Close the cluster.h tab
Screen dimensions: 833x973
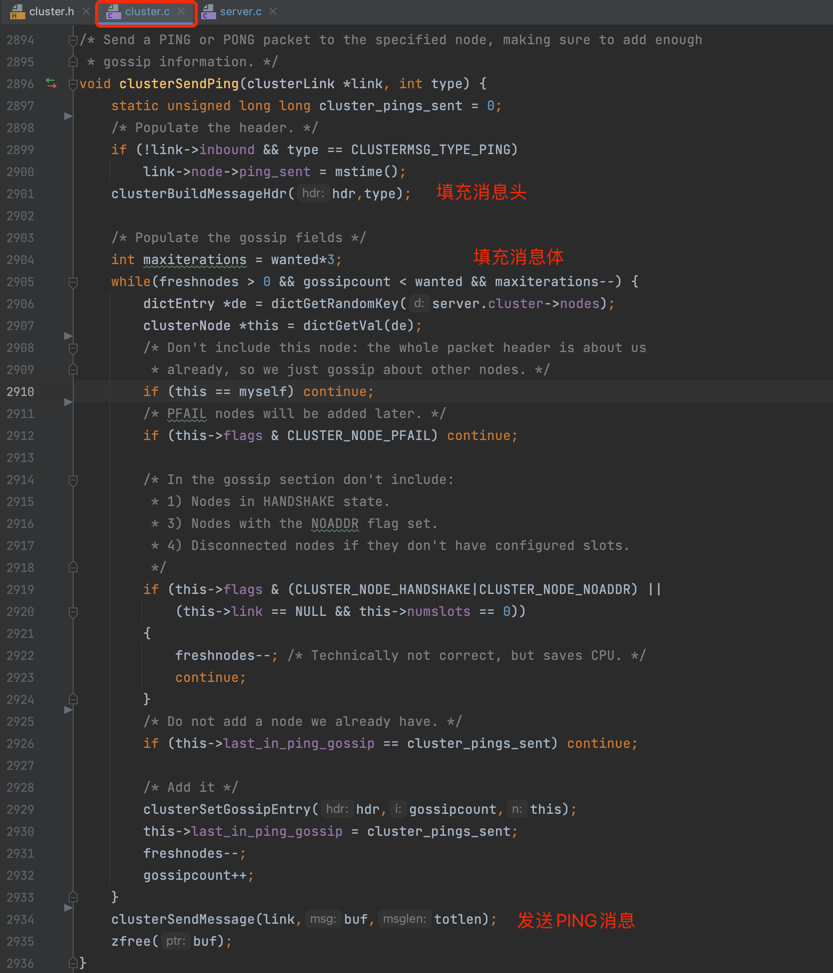click(86, 11)
